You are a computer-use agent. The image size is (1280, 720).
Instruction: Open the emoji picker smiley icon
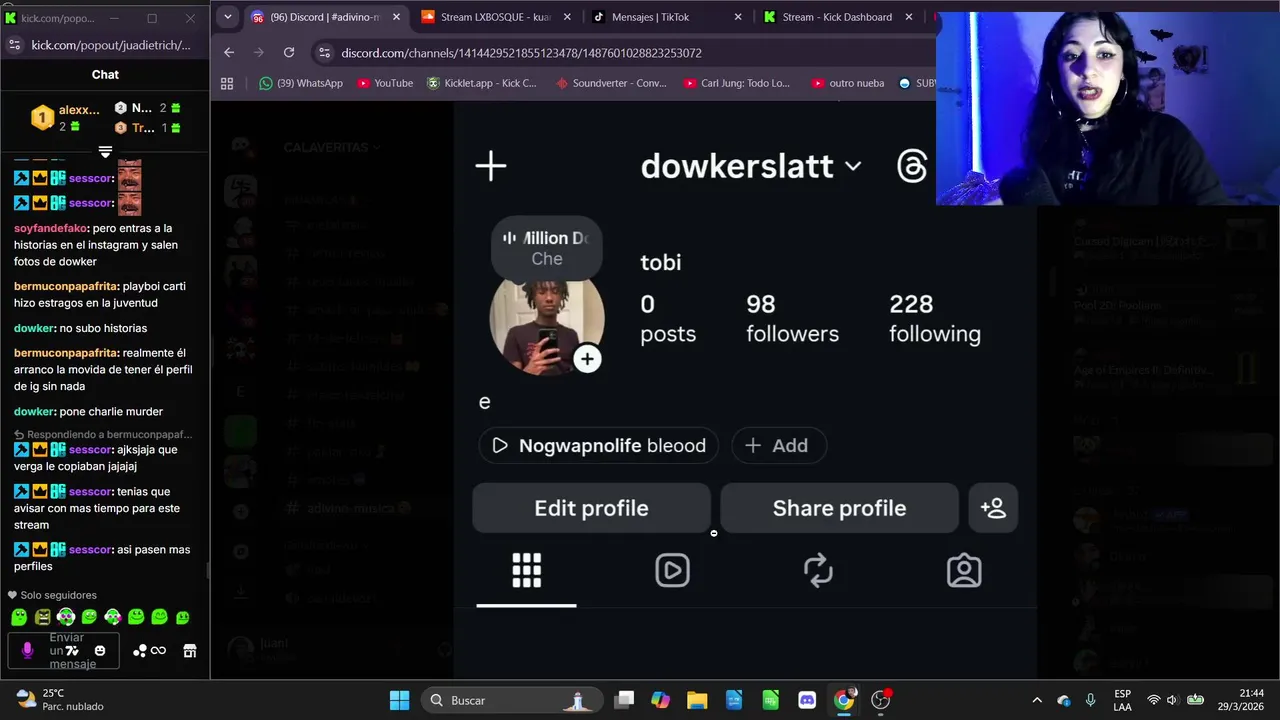click(x=100, y=651)
